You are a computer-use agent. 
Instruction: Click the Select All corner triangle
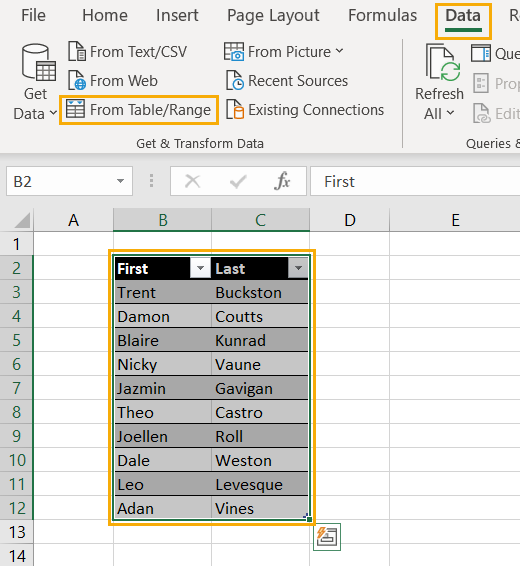(22, 221)
